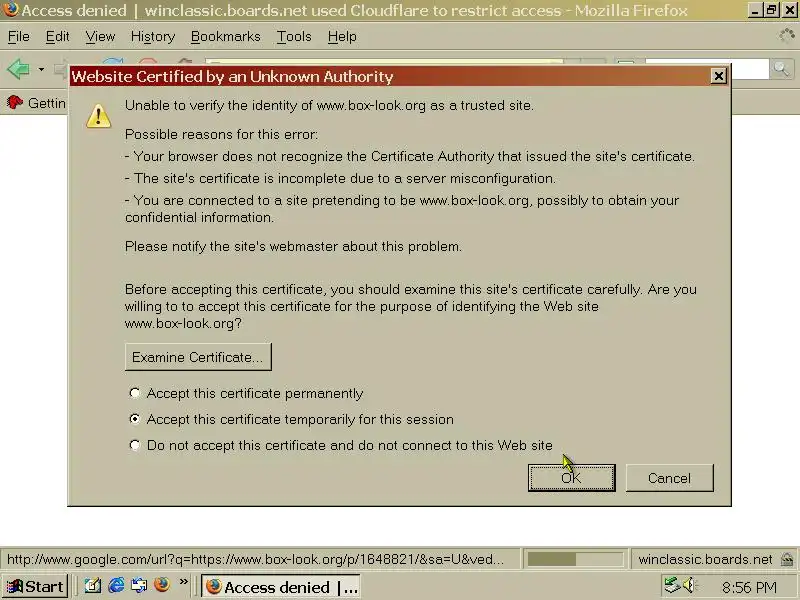800x600 pixels.
Task: Open the History menu
Action: 153,37
